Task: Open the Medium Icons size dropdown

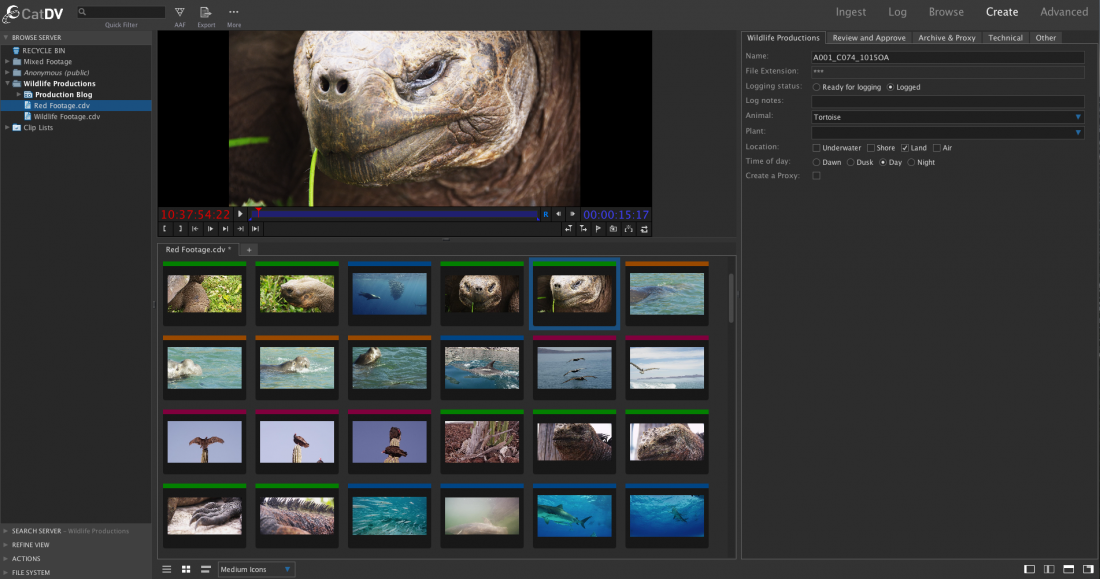Action: tap(256, 569)
